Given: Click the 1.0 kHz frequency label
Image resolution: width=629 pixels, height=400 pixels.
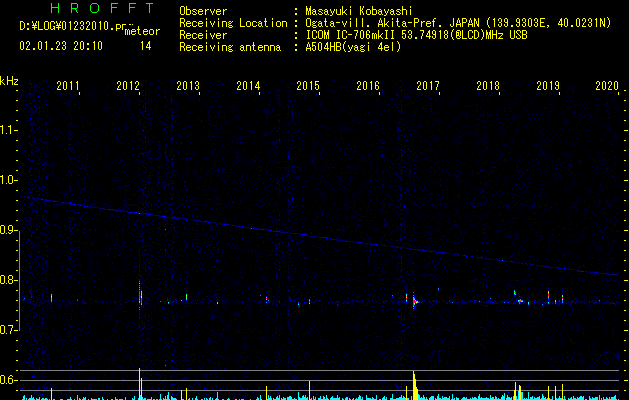Looking at the screenshot, I should click(x=8, y=180).
